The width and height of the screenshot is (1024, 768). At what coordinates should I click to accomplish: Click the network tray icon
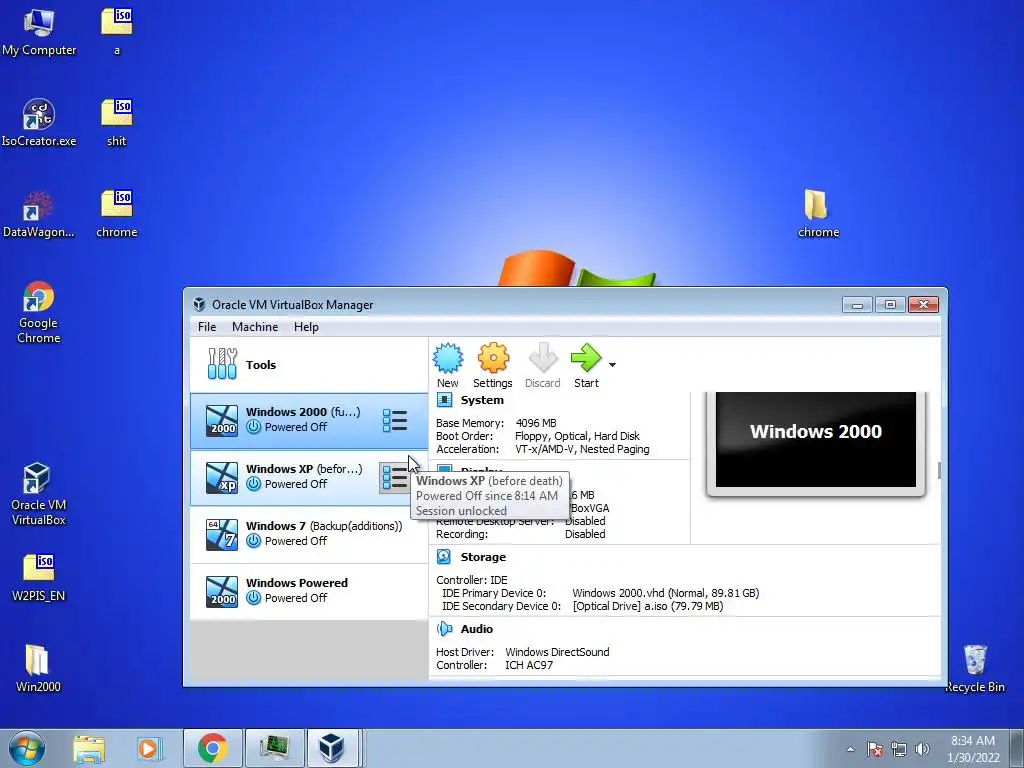tap(899, 749)
